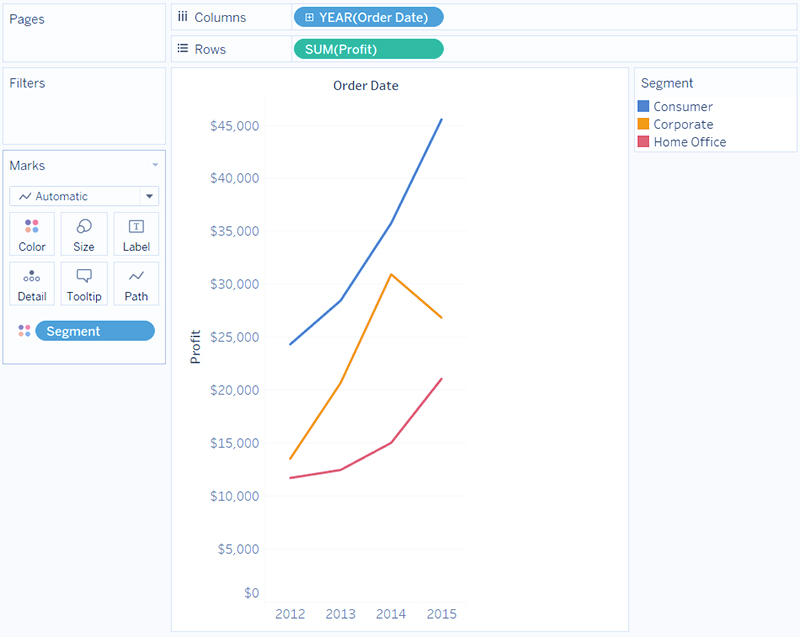Image resolution: width=800 pixels, height=637 pixels.
Task: Select Home Office in Segment legend
Action: pos(690,142)
